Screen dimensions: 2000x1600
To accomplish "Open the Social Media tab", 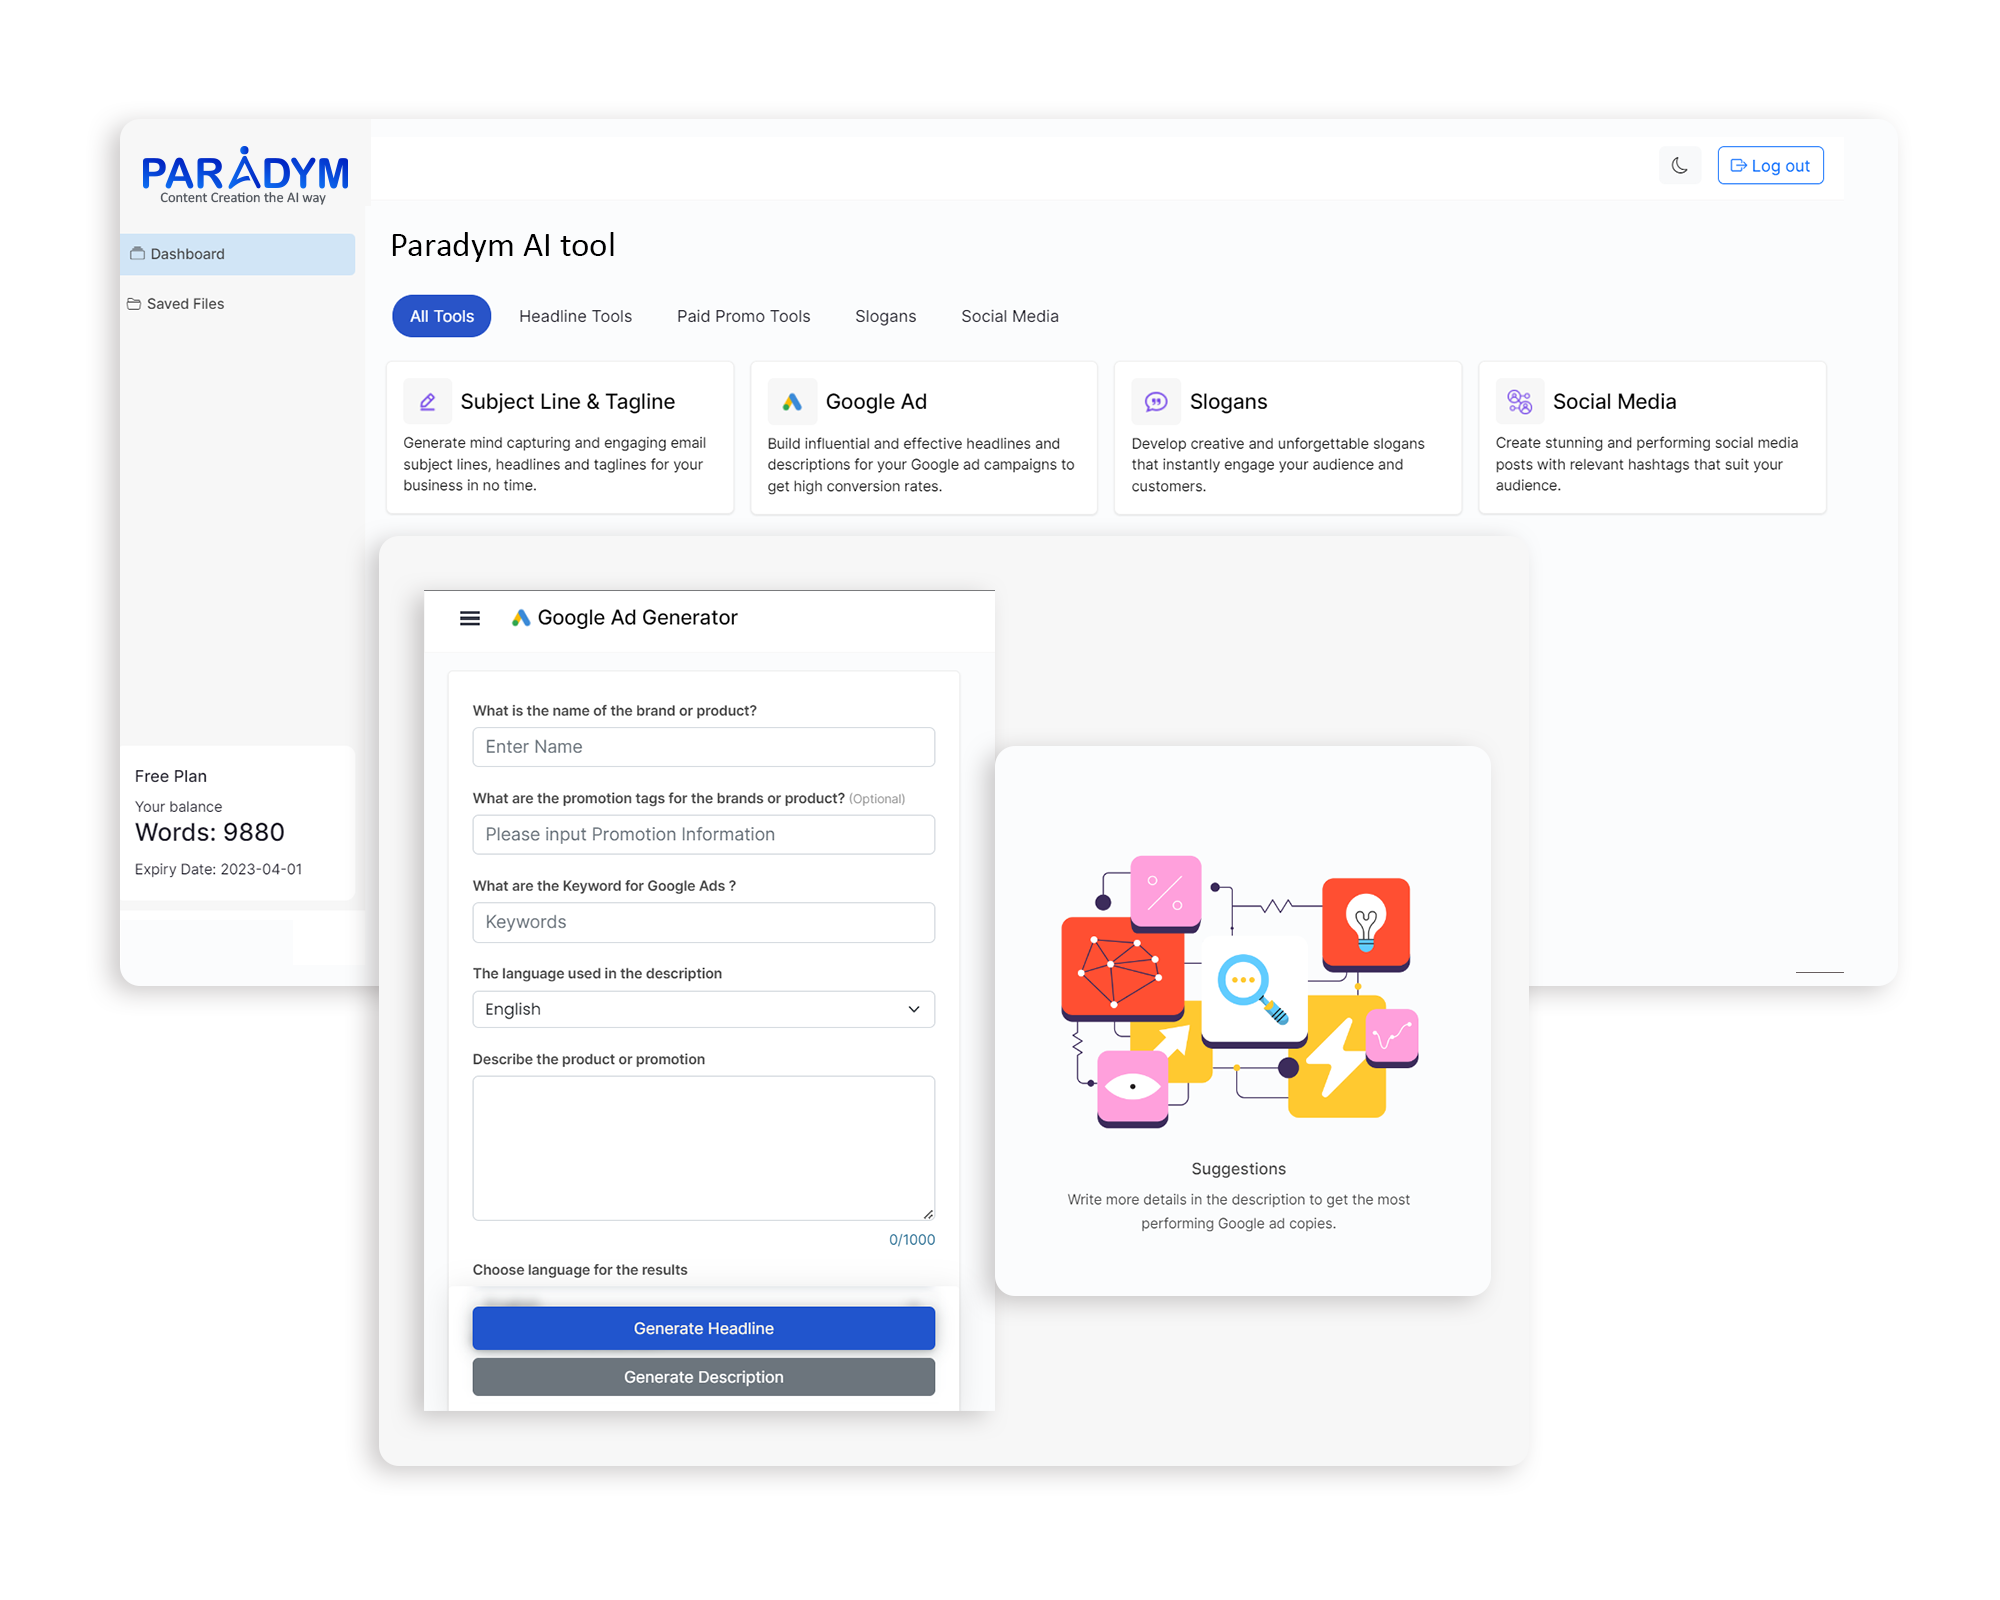I will tap(1009, 315).
